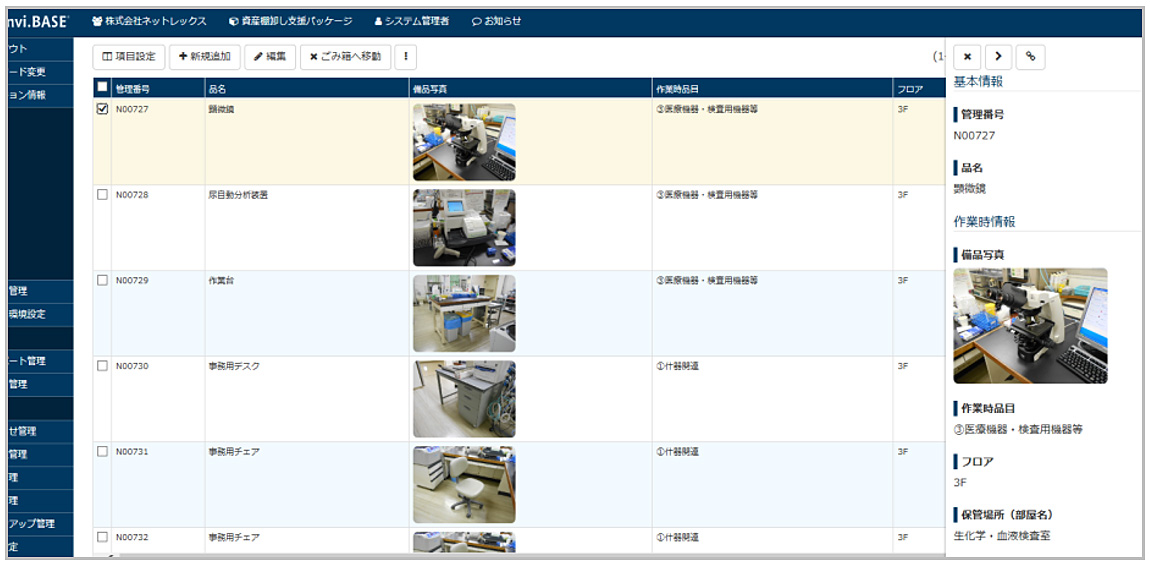Click 生化学・血液検査室 room name value
The width and height of the screenshot is (1150, 566).
click(1002, 536)
